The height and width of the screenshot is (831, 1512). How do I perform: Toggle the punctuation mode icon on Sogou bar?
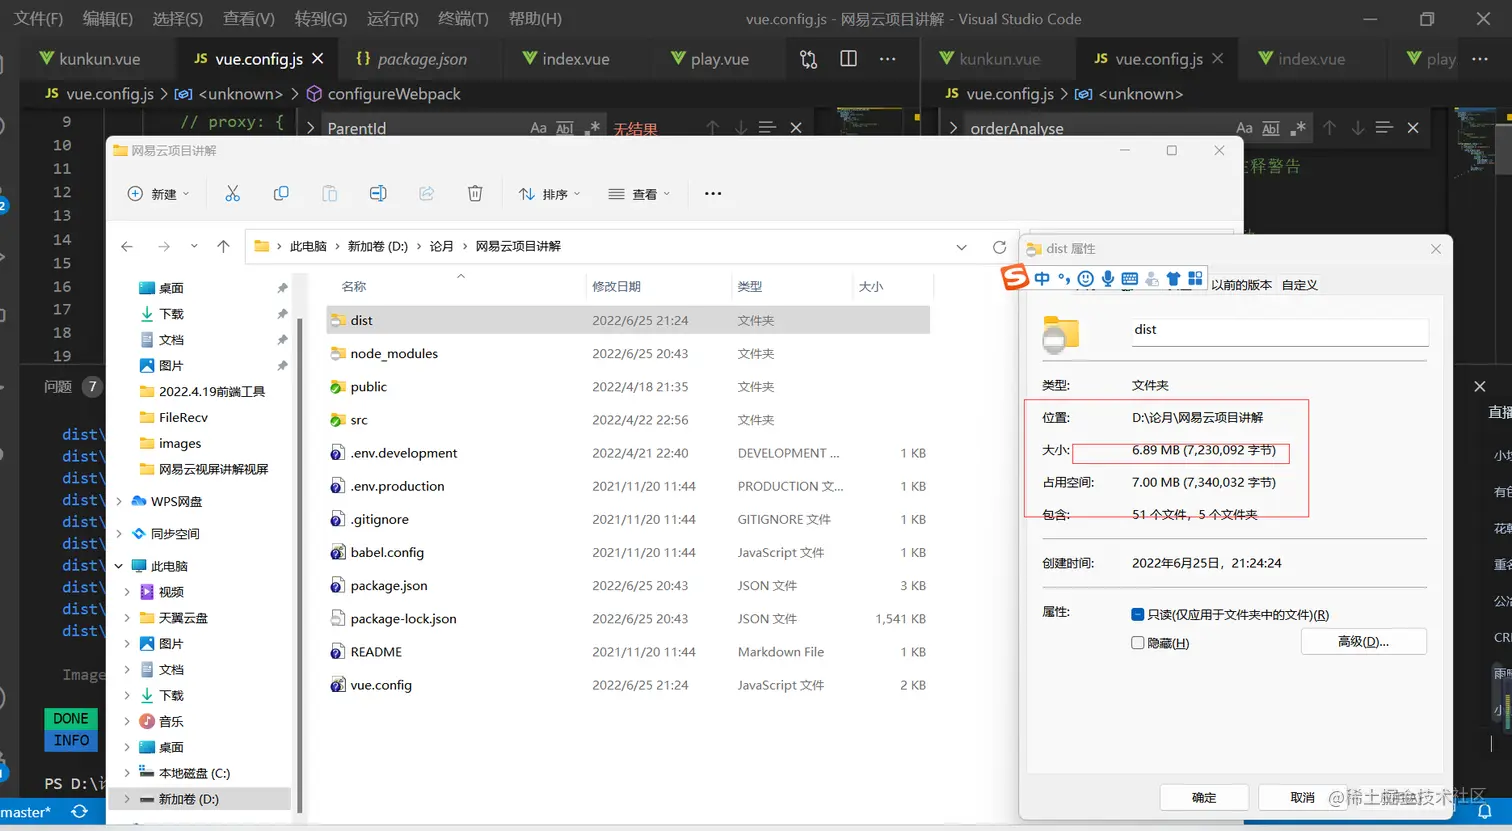tap(1064, 279)
